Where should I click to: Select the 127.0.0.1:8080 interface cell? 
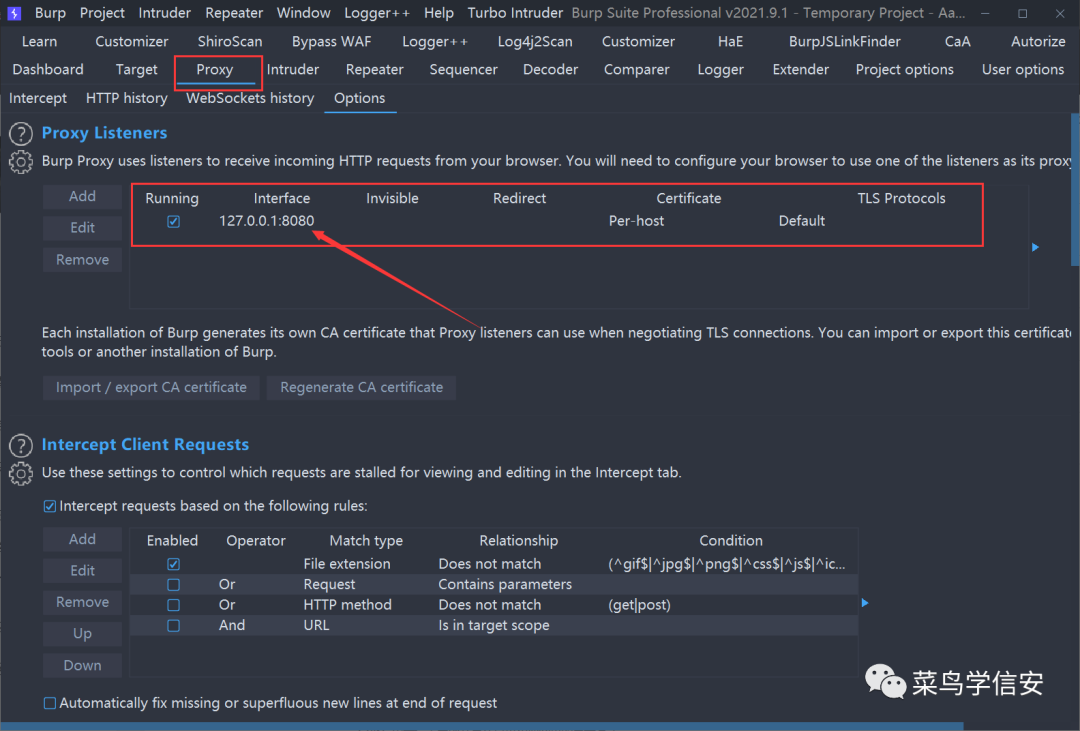267,221
